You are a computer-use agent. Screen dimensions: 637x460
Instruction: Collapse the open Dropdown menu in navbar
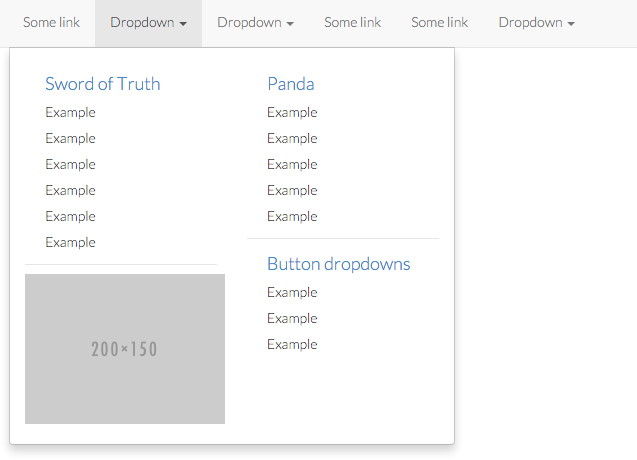pos(148,23)
